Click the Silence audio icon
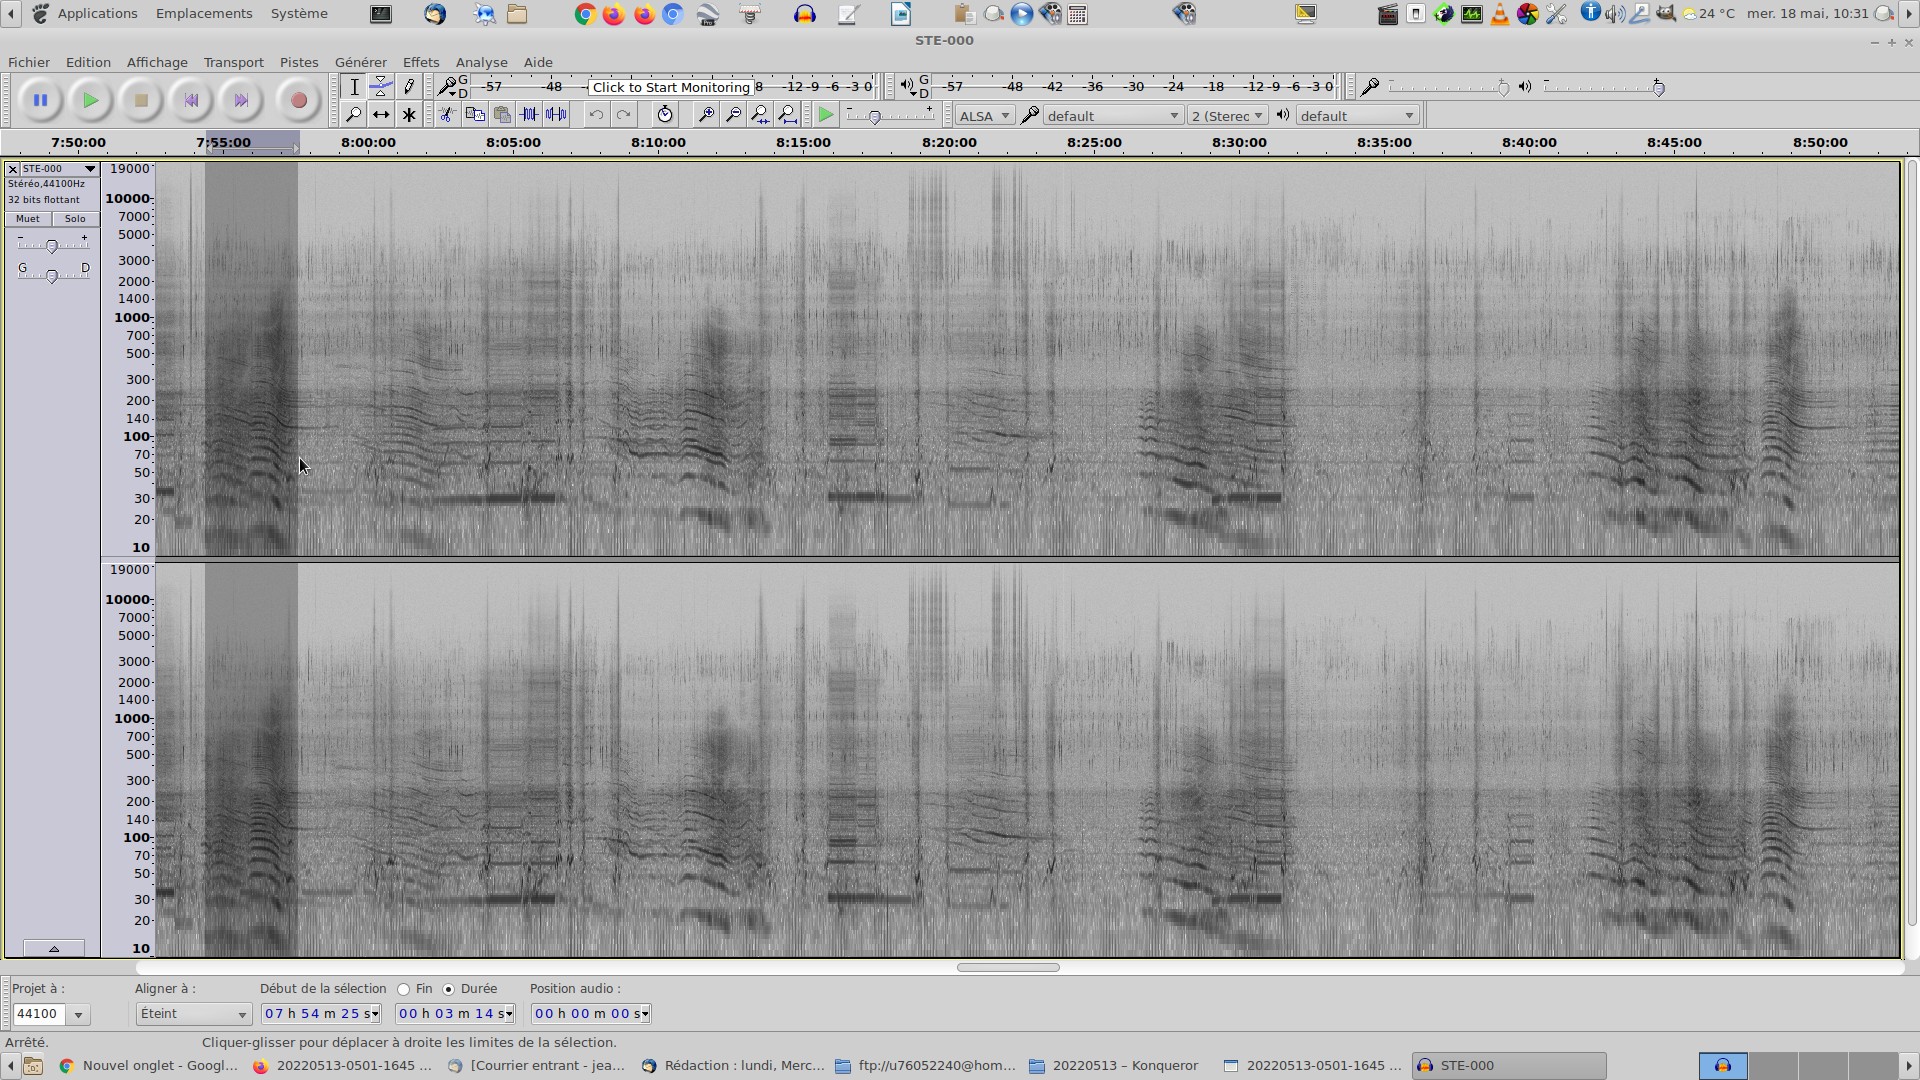Viewport: 1920px width, 1080px height. [557, 115]
